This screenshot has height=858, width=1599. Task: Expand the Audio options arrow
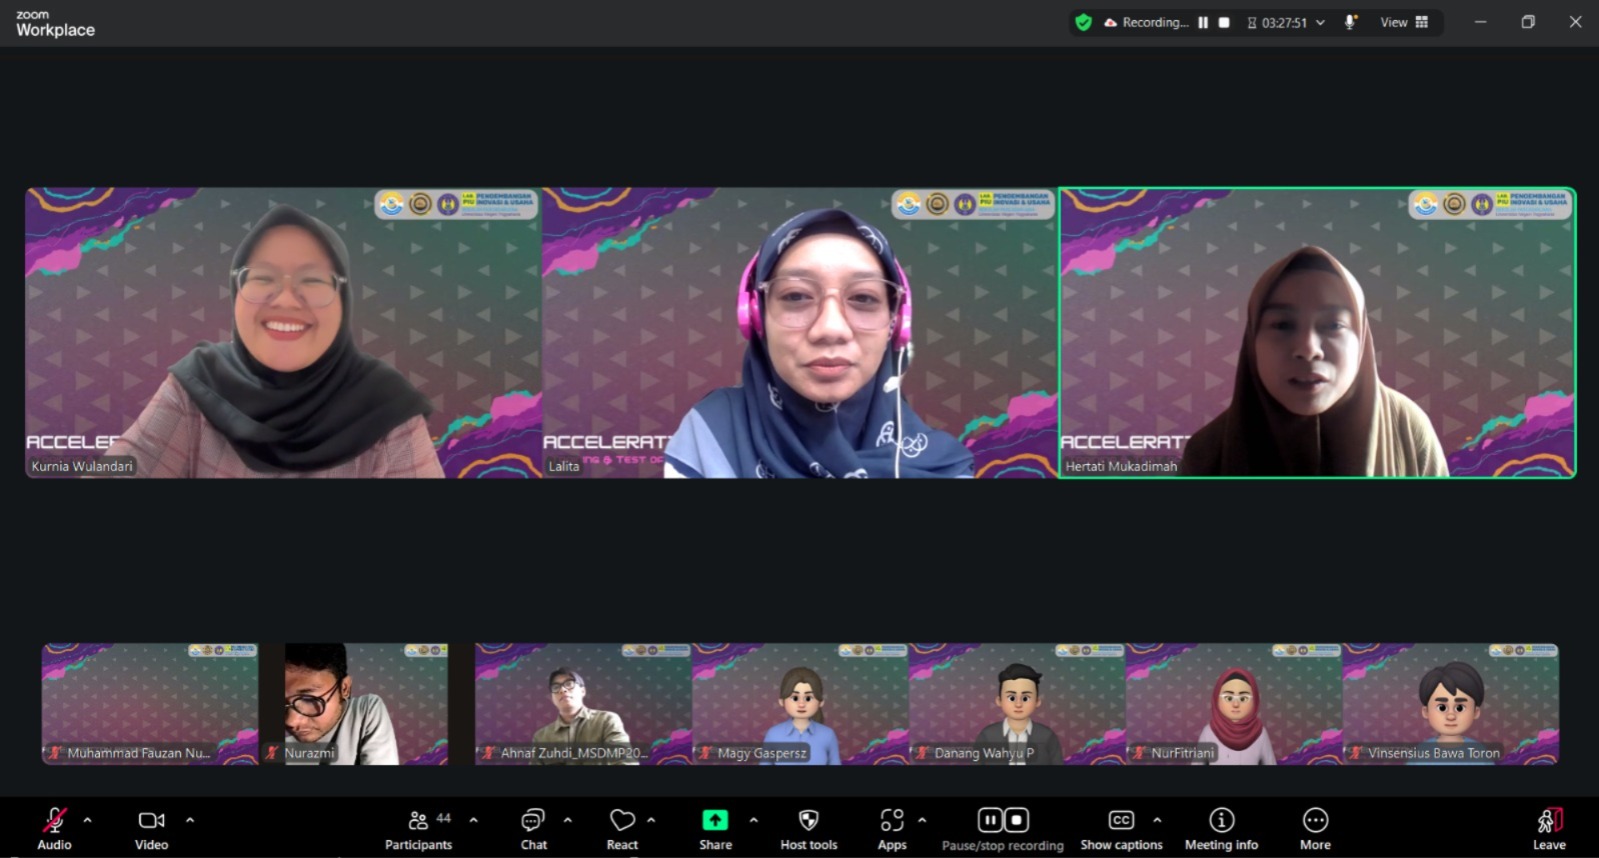(x=88, y=820)
